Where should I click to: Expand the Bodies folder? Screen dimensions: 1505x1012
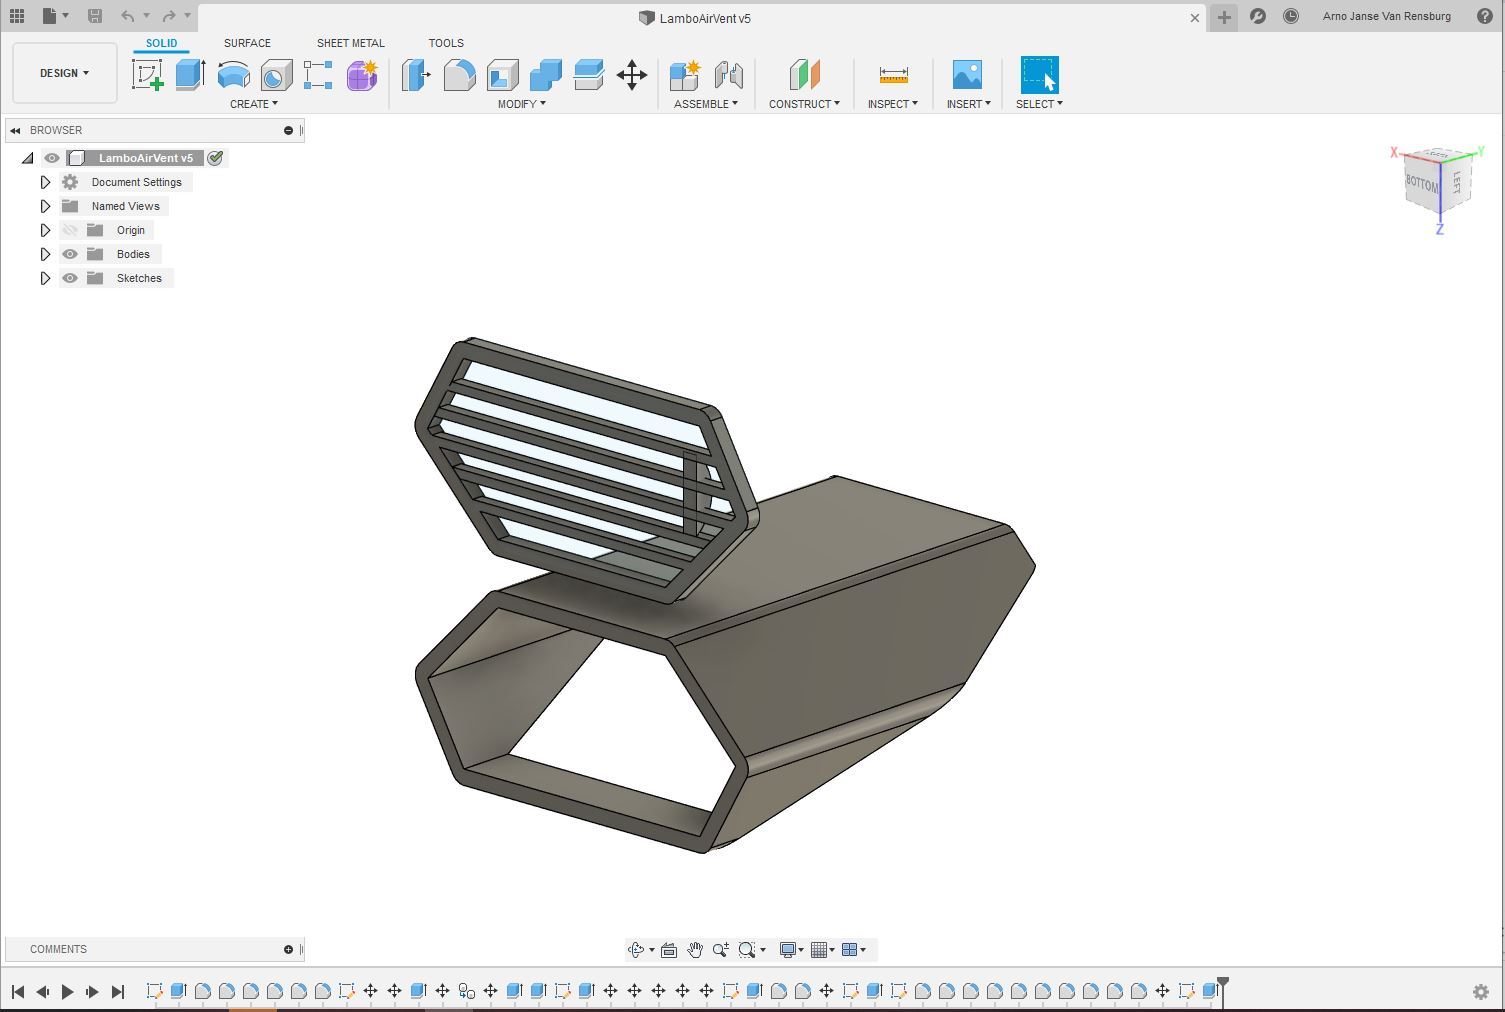coord(45,254)
